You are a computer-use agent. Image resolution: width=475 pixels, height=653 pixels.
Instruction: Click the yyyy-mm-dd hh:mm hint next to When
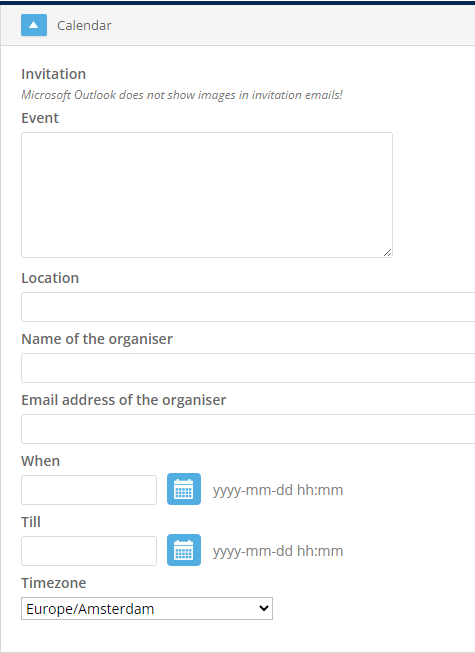coord(278,490)
